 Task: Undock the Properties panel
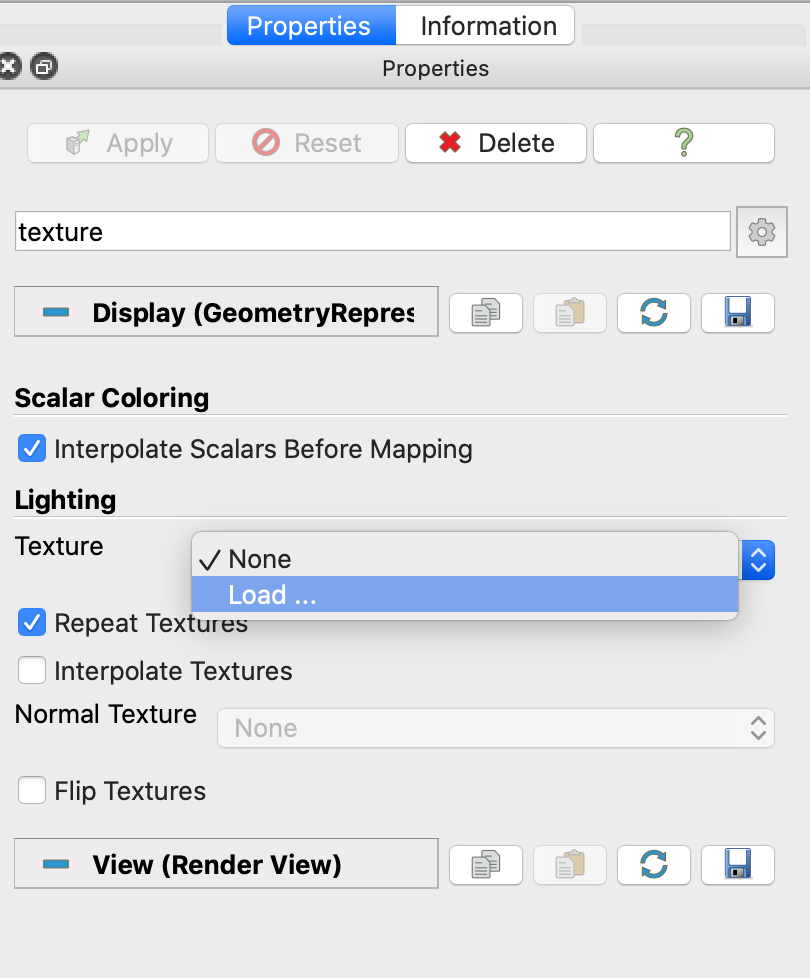click(41, 67)
